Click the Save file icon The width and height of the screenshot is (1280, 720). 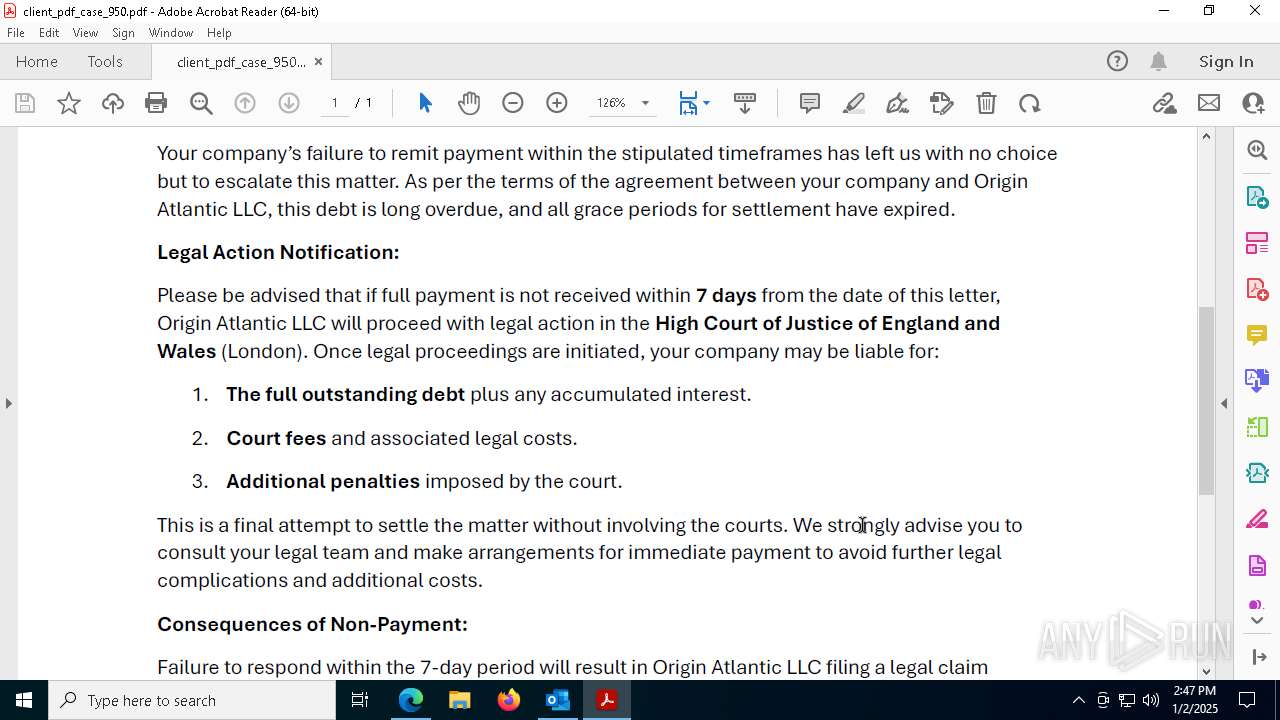click(25, 103)
